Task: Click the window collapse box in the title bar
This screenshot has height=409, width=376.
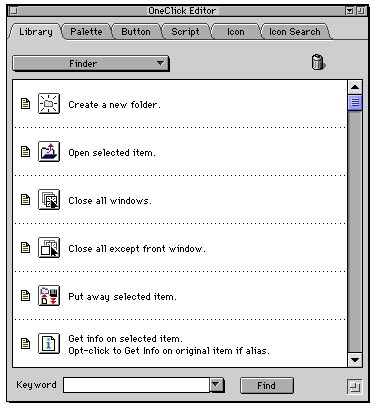Action: [349, 11]
